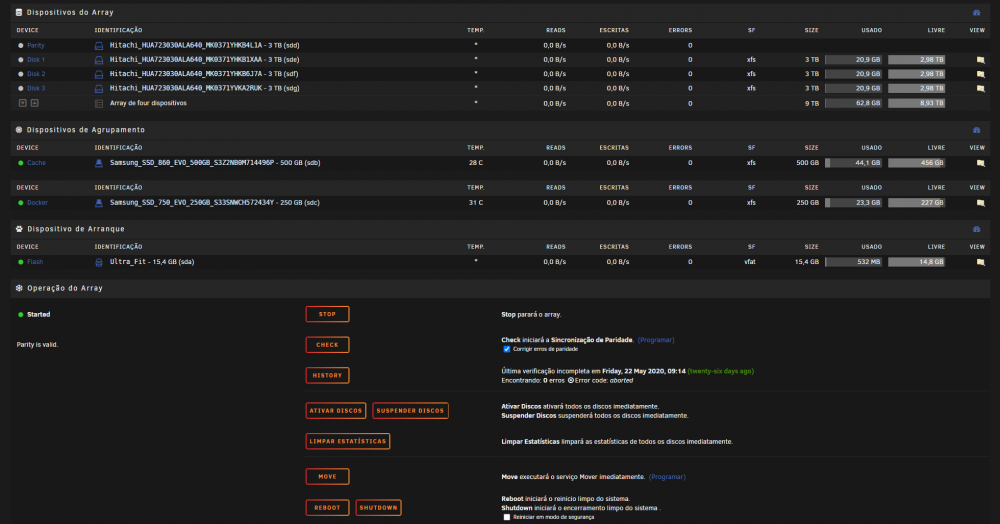Toggle the Corrigir erros de paridade checkbox
The width and height of the screenshot is (1000, 524).
point(506,349)
